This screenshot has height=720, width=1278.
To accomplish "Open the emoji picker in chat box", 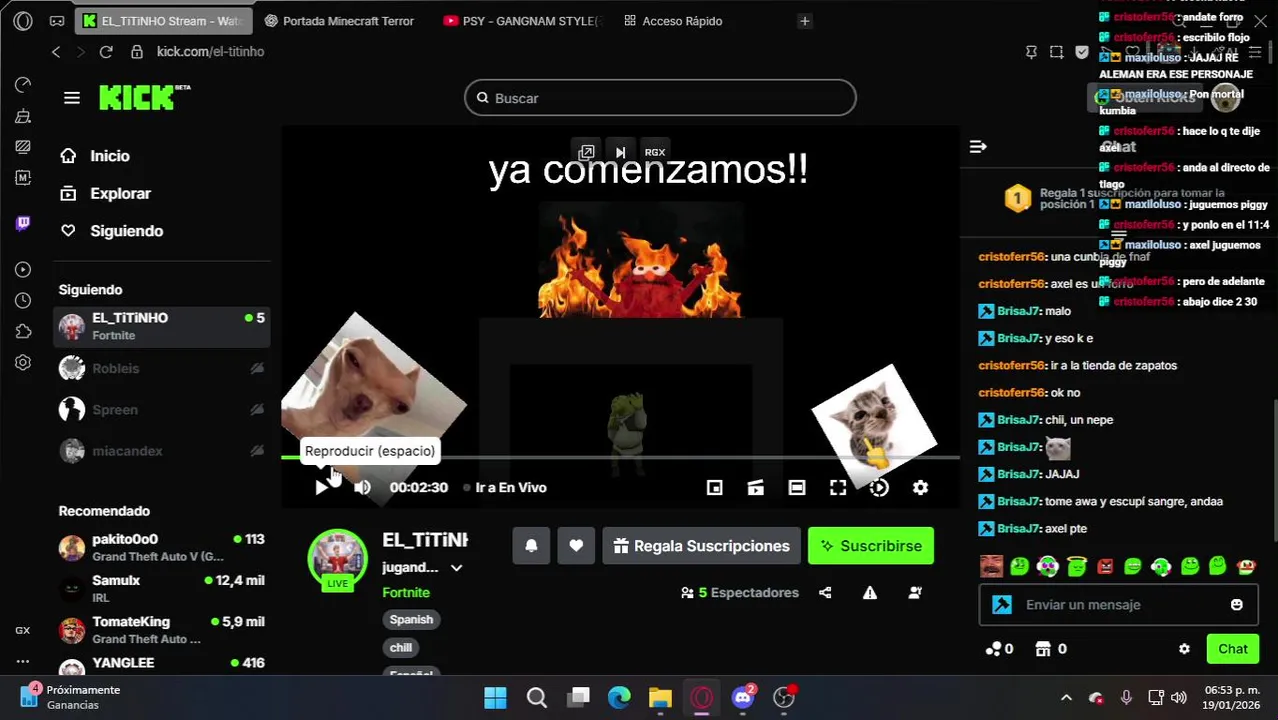I will coord(1237,604).
